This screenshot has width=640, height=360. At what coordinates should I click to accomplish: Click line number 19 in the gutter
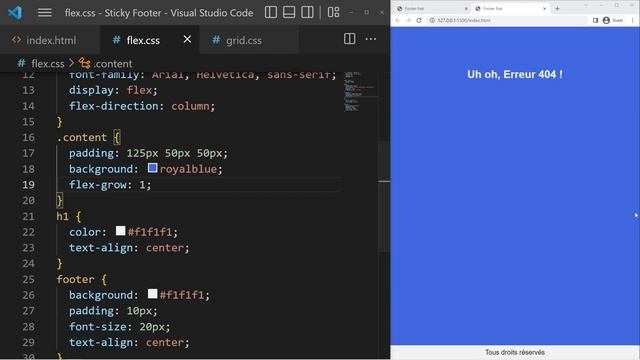click(x=28, y=185)
